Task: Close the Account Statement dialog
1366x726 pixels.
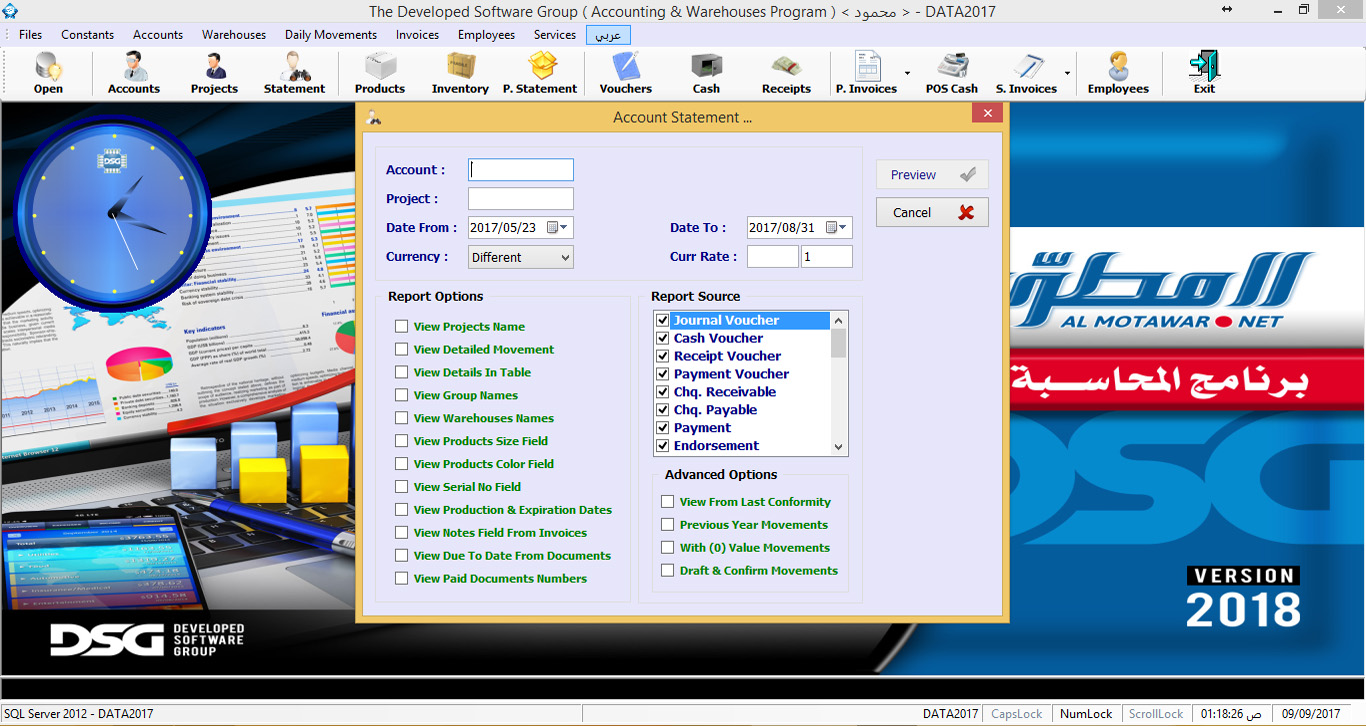Action: tap(987, 113)
